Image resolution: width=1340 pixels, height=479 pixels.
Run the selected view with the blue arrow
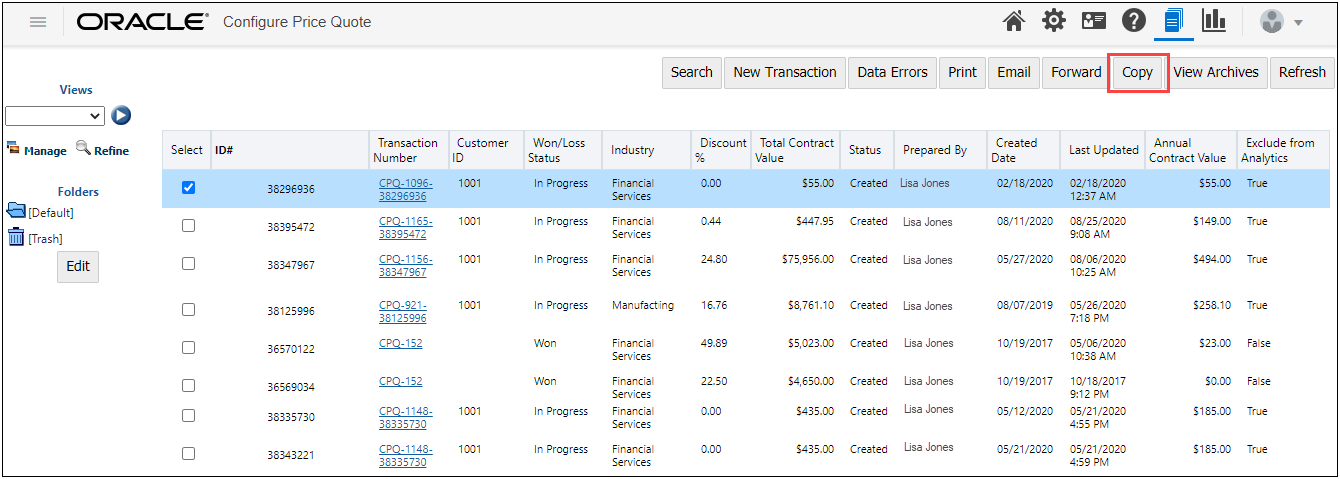click(x=121, y=116)
